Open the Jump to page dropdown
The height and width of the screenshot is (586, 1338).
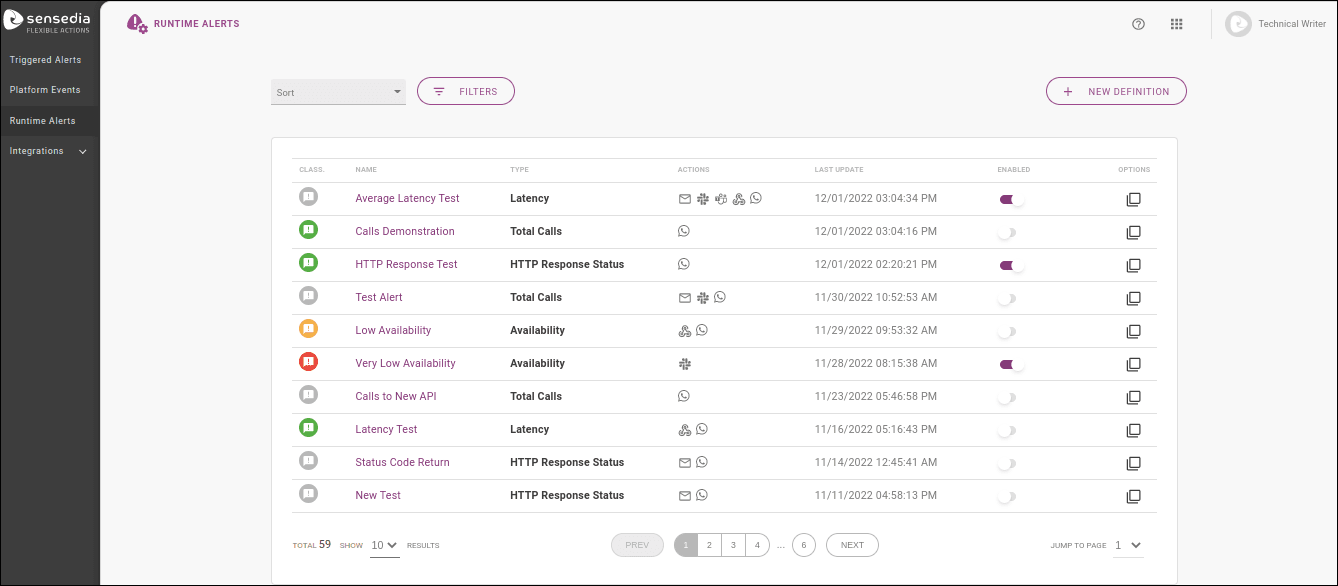point(1127,545)
